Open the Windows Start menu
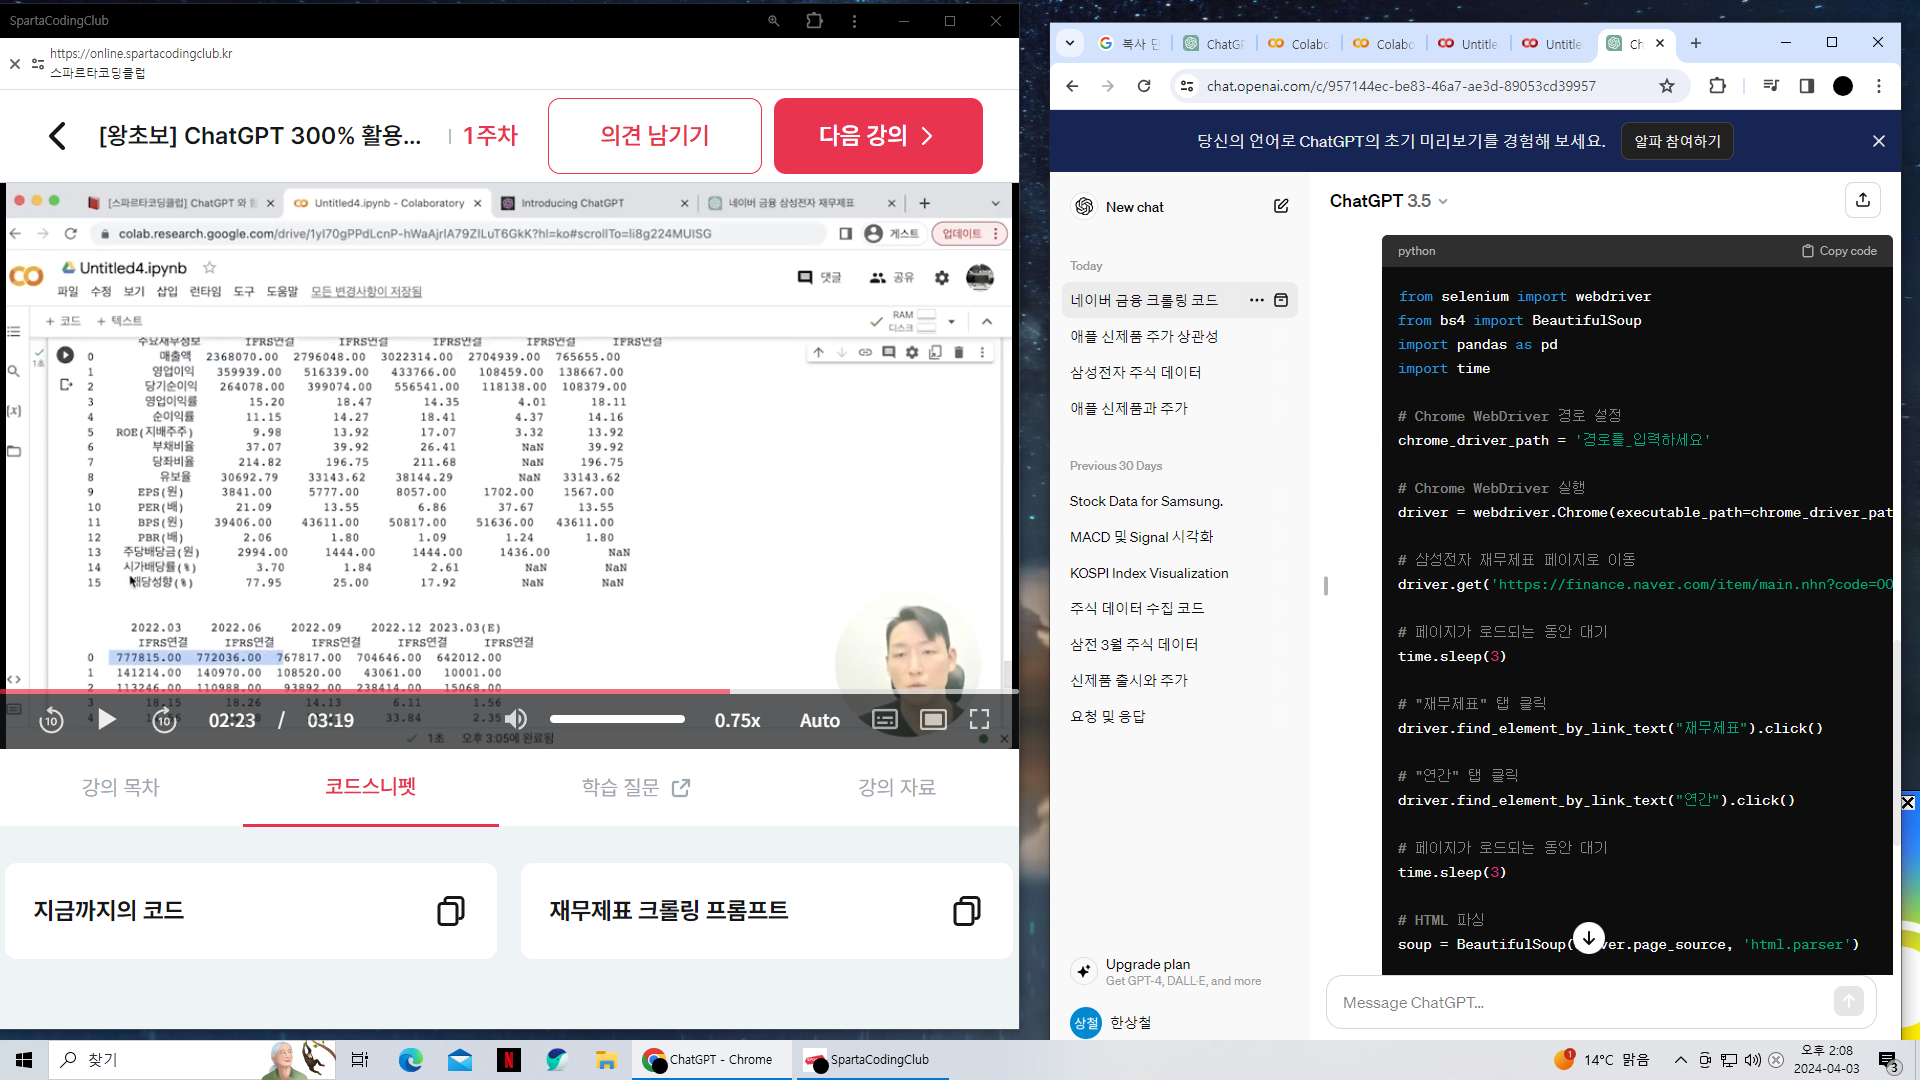This screenshot has height=1080, width=1920. 24,1060
